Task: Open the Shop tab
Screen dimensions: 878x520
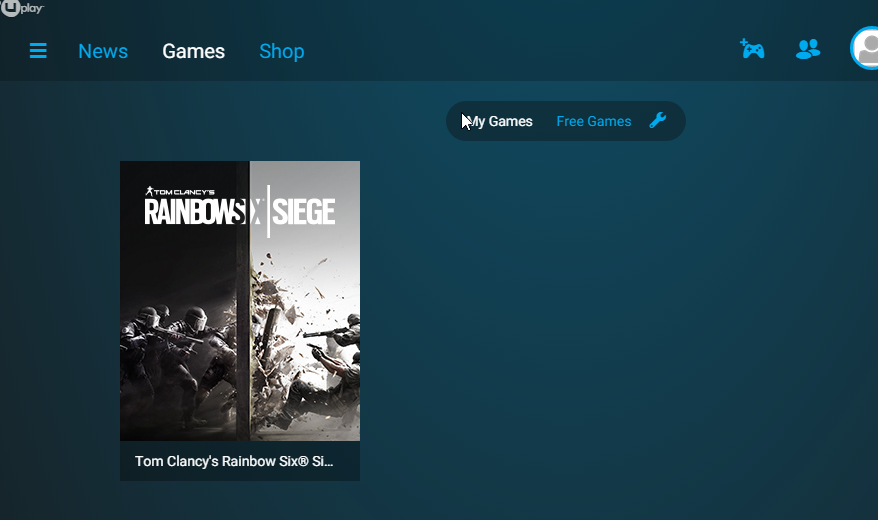Action: coord(282,51)
